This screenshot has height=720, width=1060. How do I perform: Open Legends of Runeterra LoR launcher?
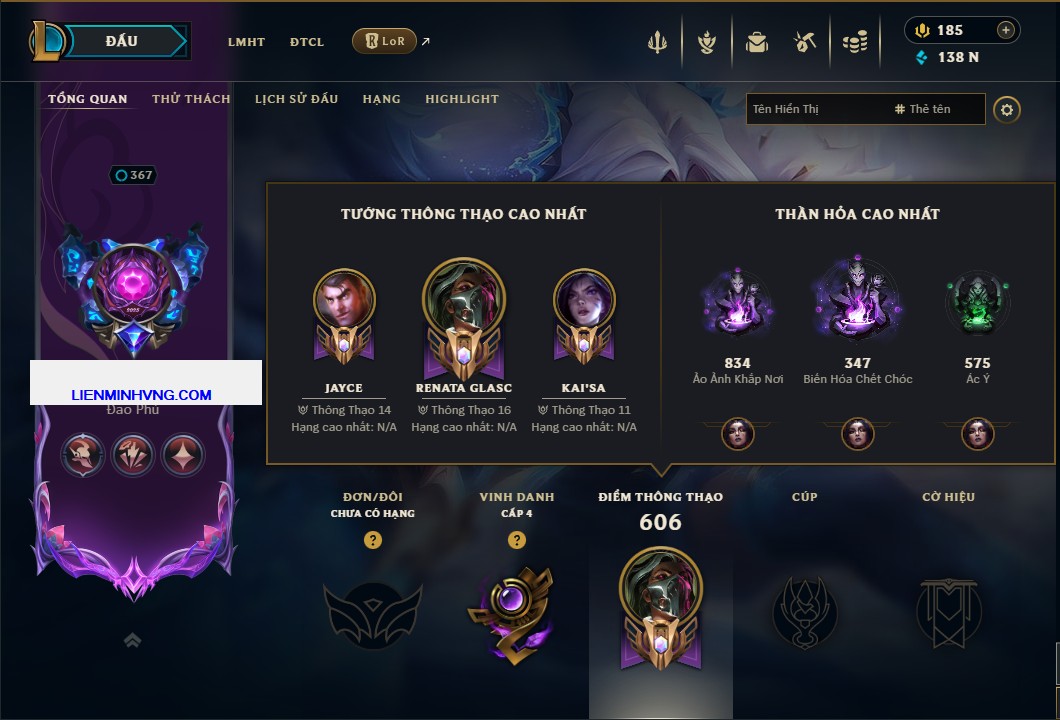coord(385,41)
